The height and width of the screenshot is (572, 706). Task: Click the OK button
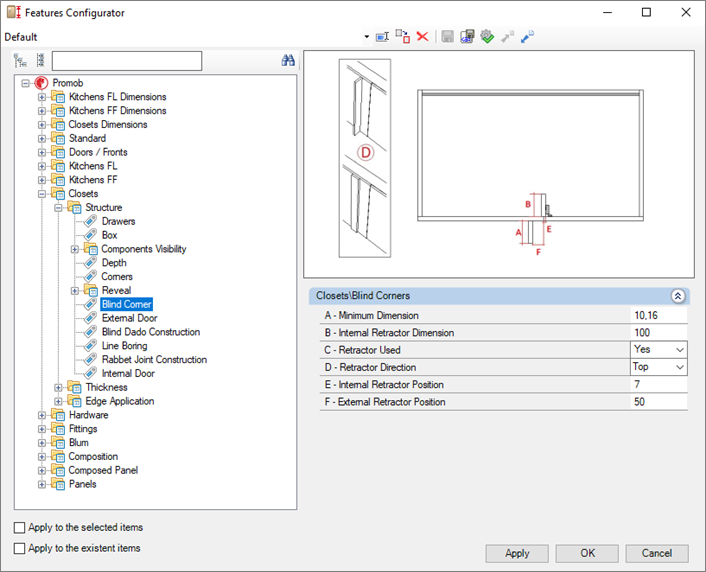[x=587, y=553]
